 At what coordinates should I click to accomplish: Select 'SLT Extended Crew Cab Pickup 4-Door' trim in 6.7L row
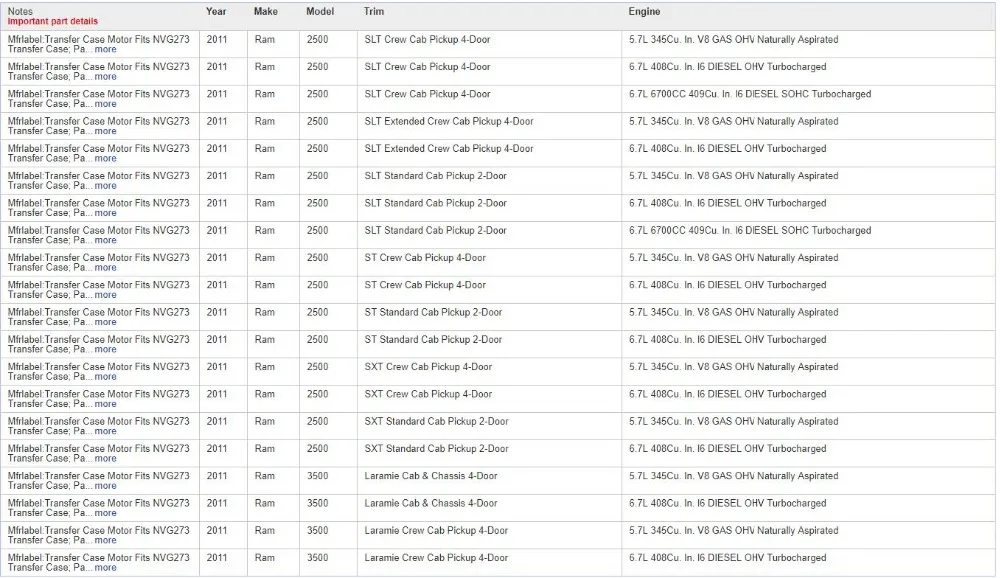(449, 149)
